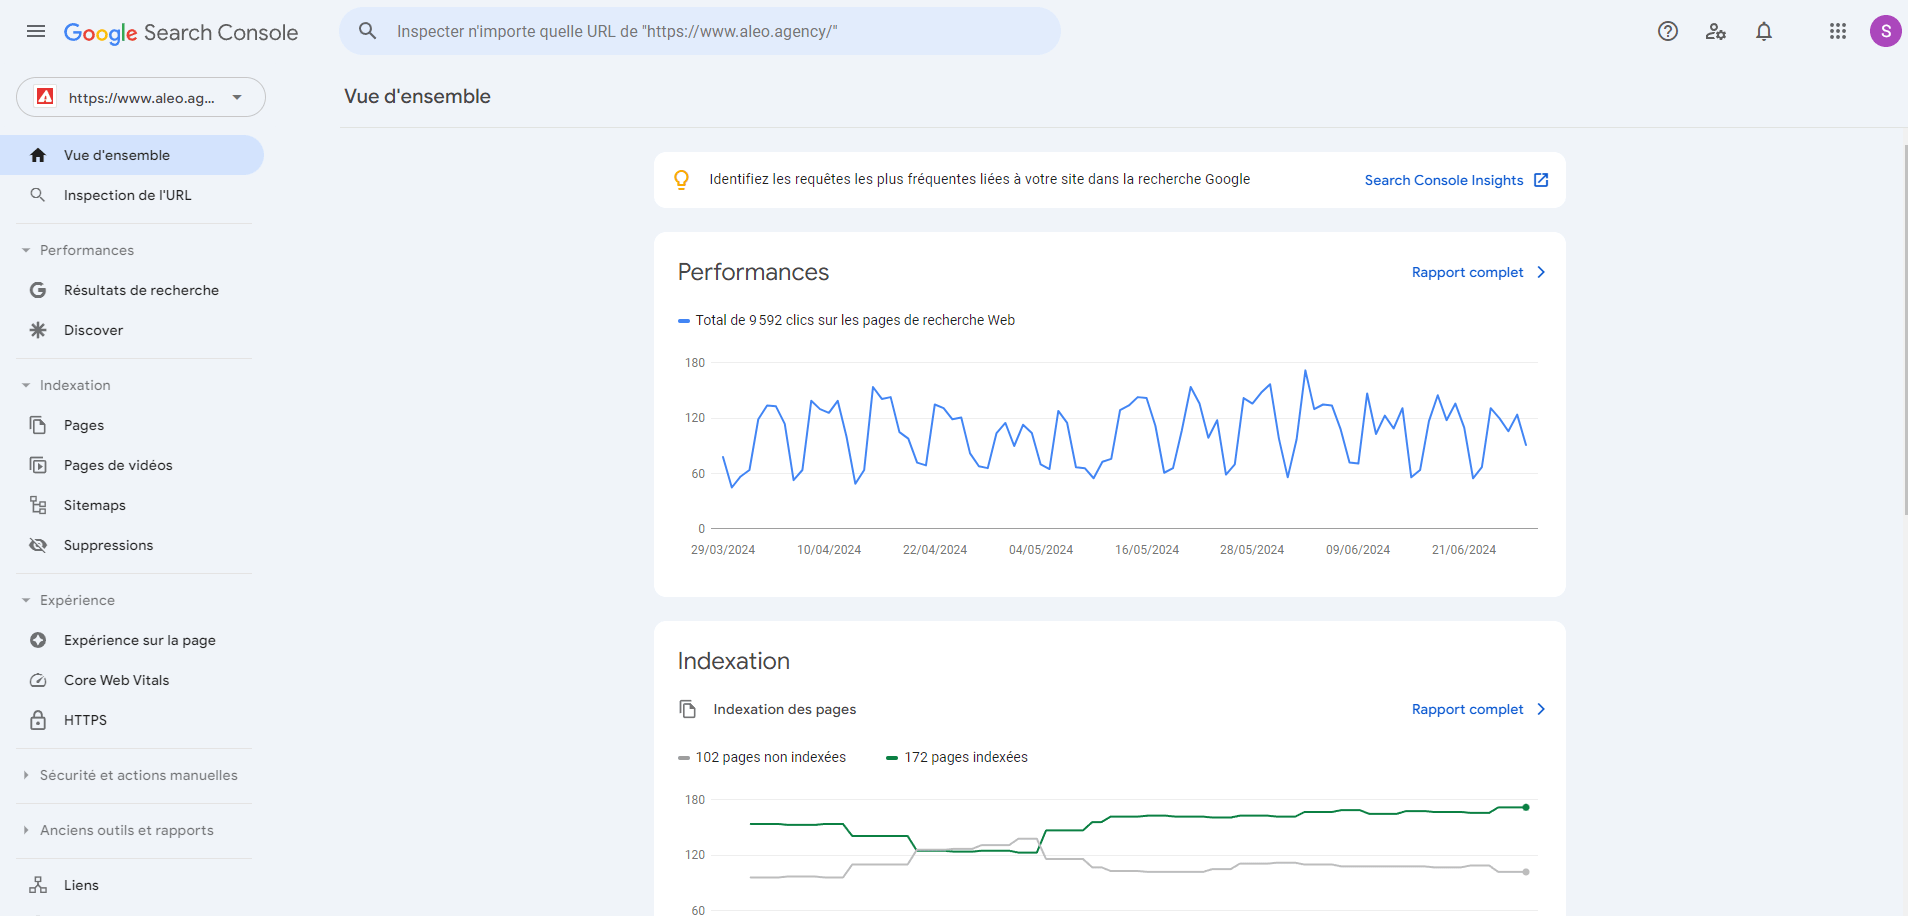Click the search magnifier icon in URL bar

pos(368,31)
